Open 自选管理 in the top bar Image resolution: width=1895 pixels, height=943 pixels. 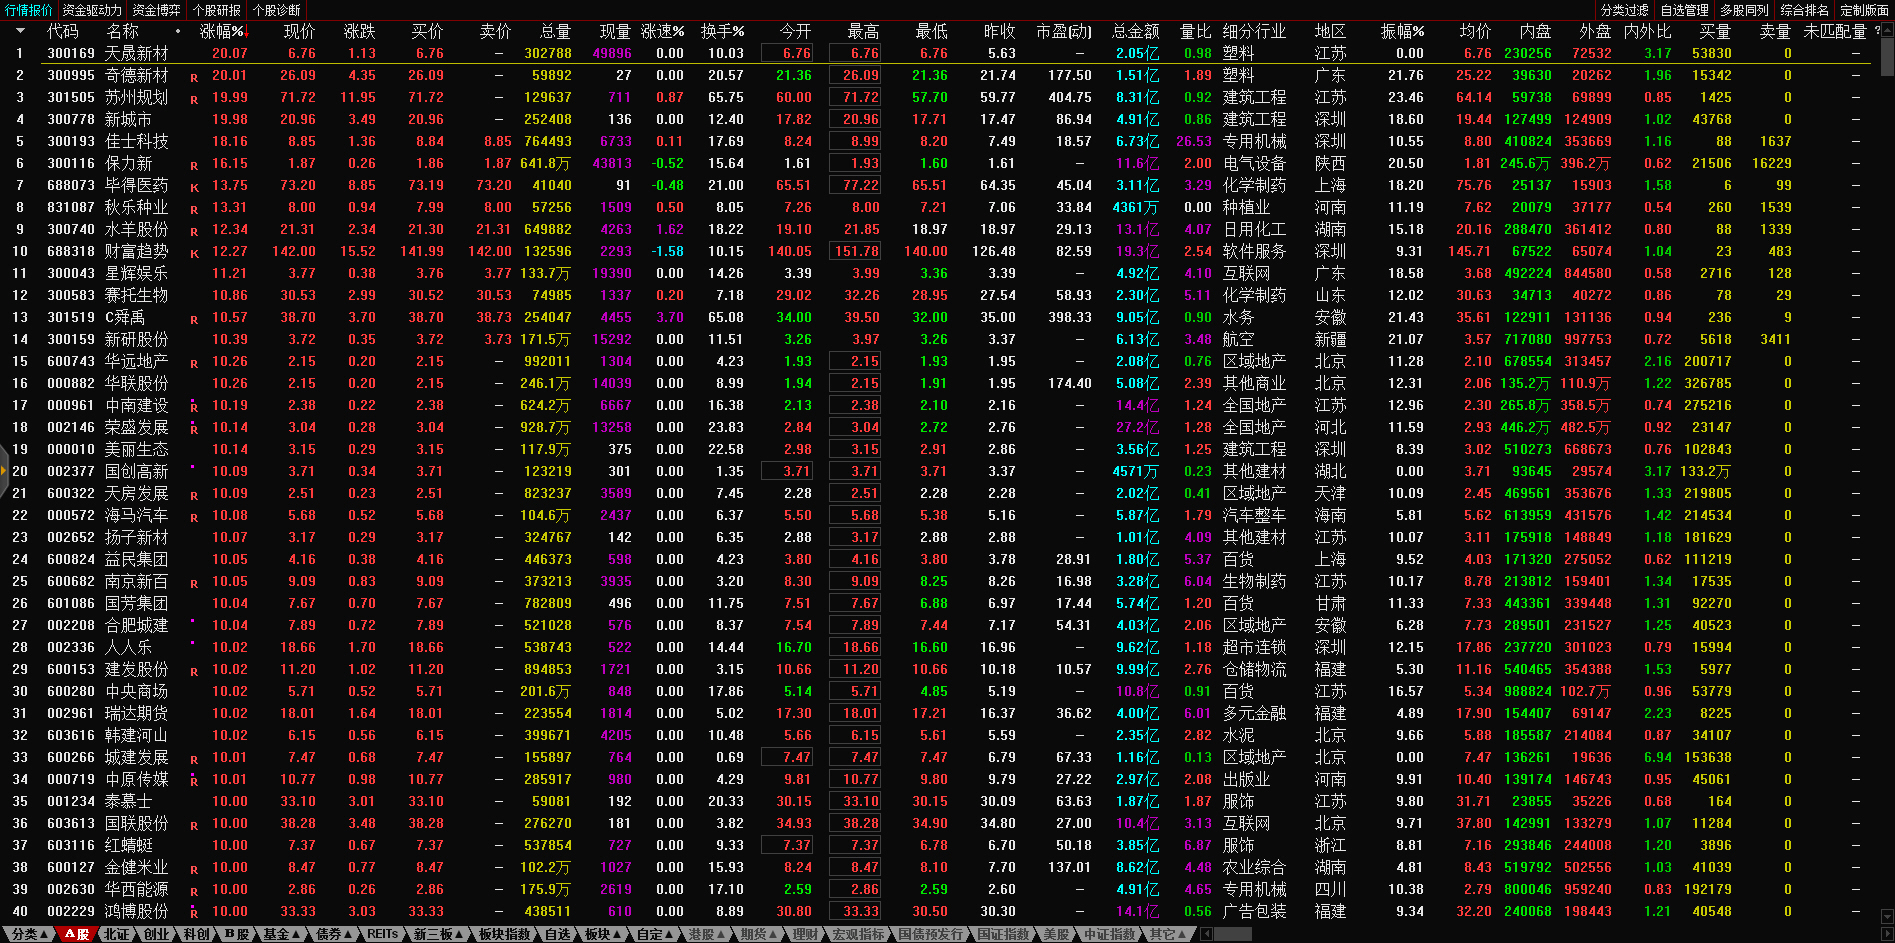(x=1684, y=10)
